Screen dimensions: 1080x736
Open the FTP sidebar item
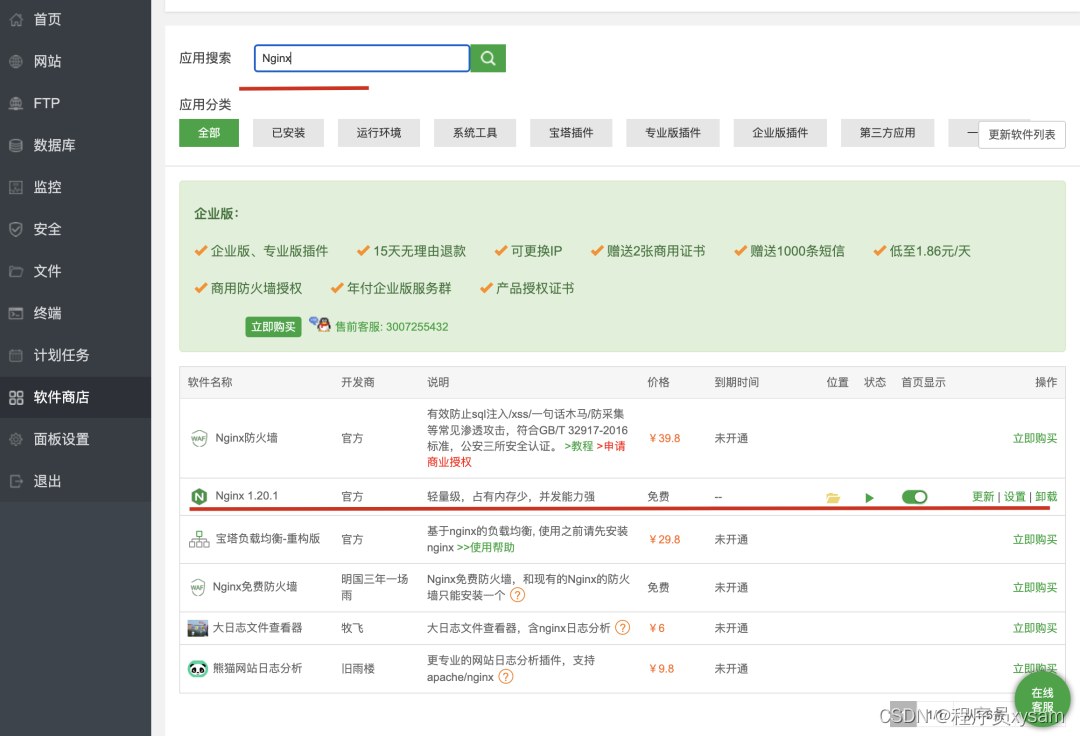point(75,103)
